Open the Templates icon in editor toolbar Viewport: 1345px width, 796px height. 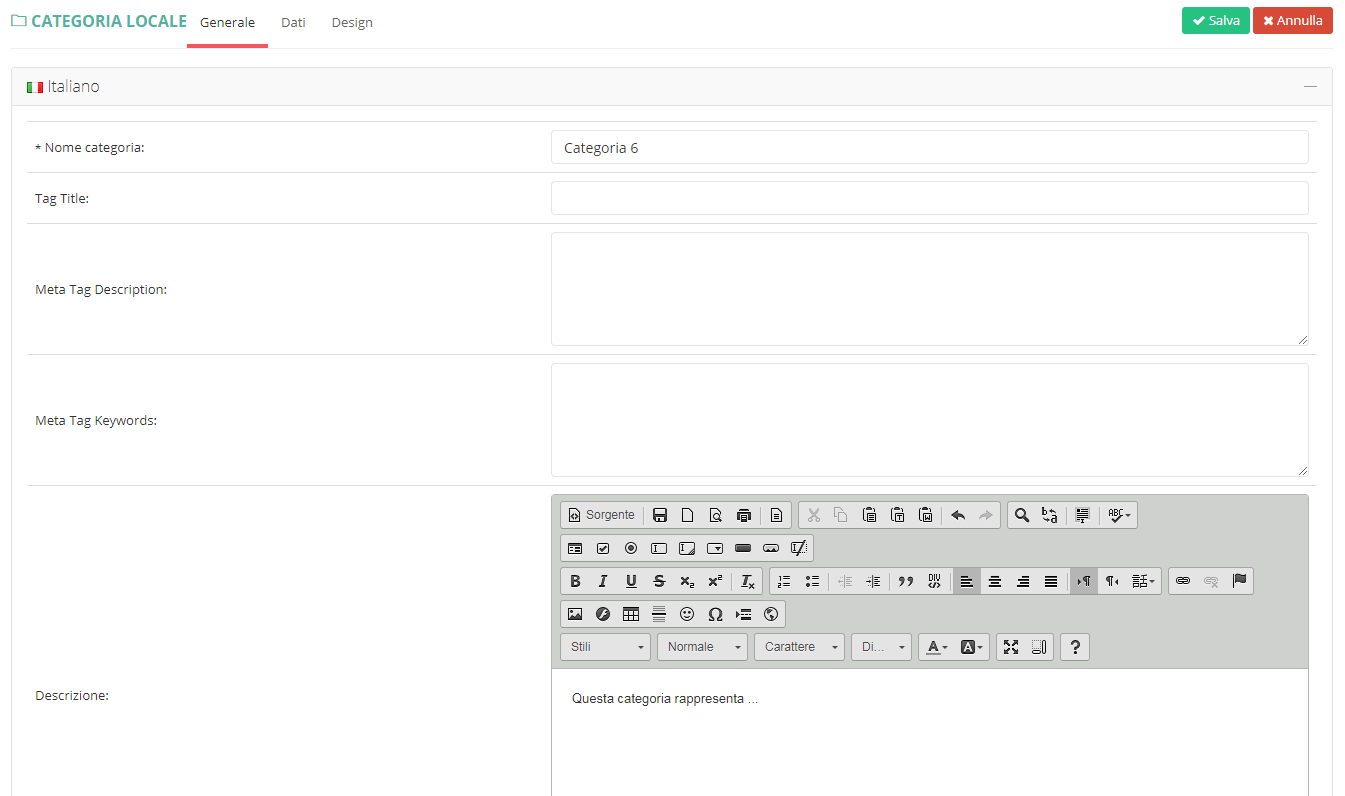point(777,515)
